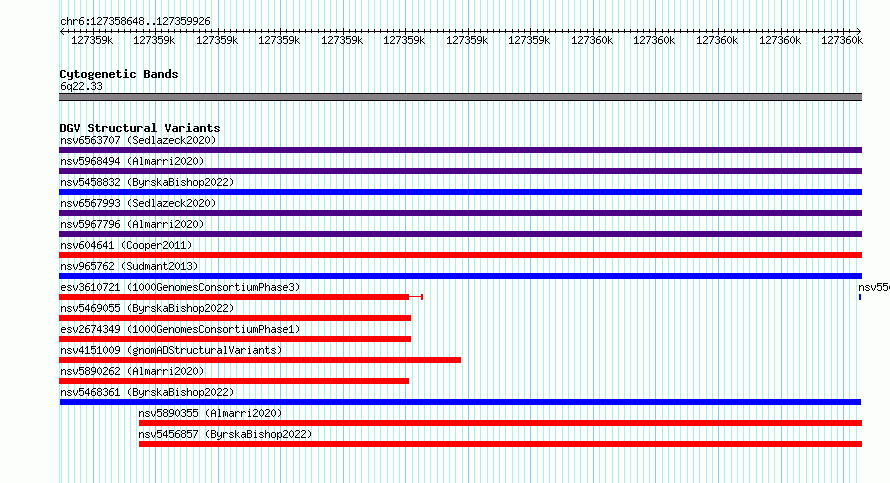Click the purple bar under nsv6563707
890x483 pixels.
click(x=460, y=150)
